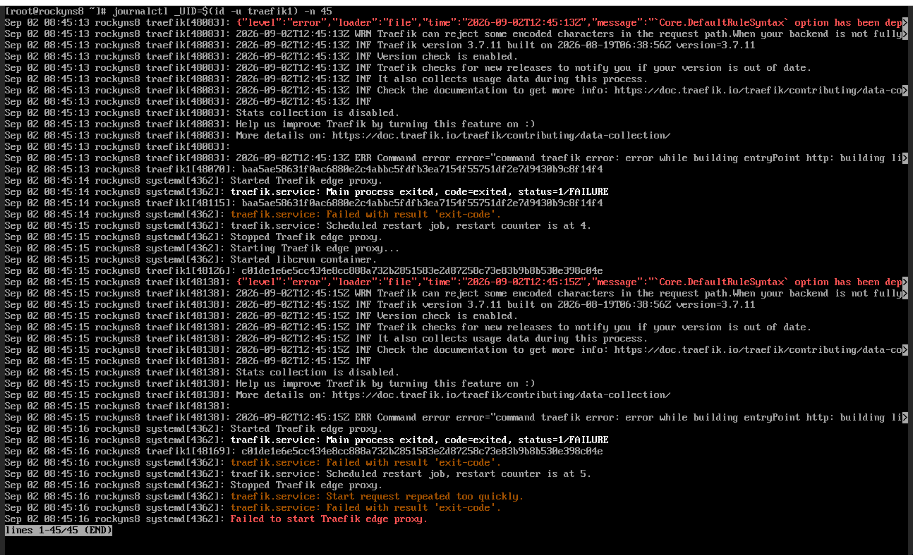
Task: Click the truncation arrow ending the 08:45:15 ERR Command error line
Action: tap(904, 418)
